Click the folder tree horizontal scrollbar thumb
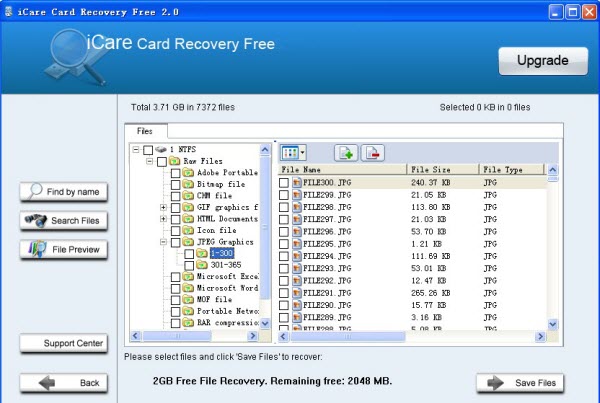Viewport: 600px width, 403px height. point(177,336)
